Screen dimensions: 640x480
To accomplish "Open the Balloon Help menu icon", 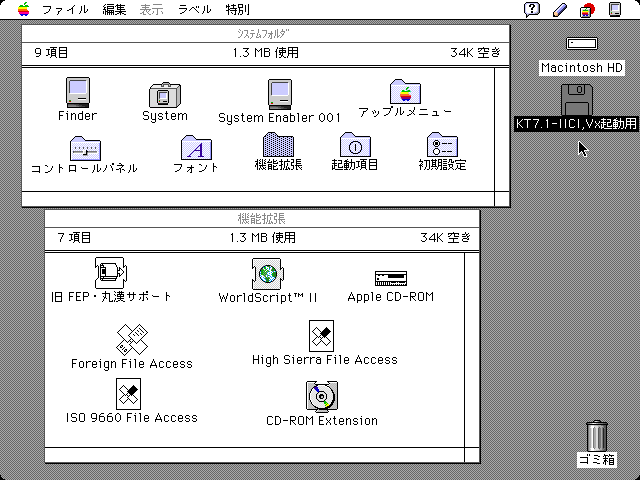I will point(532,9).
